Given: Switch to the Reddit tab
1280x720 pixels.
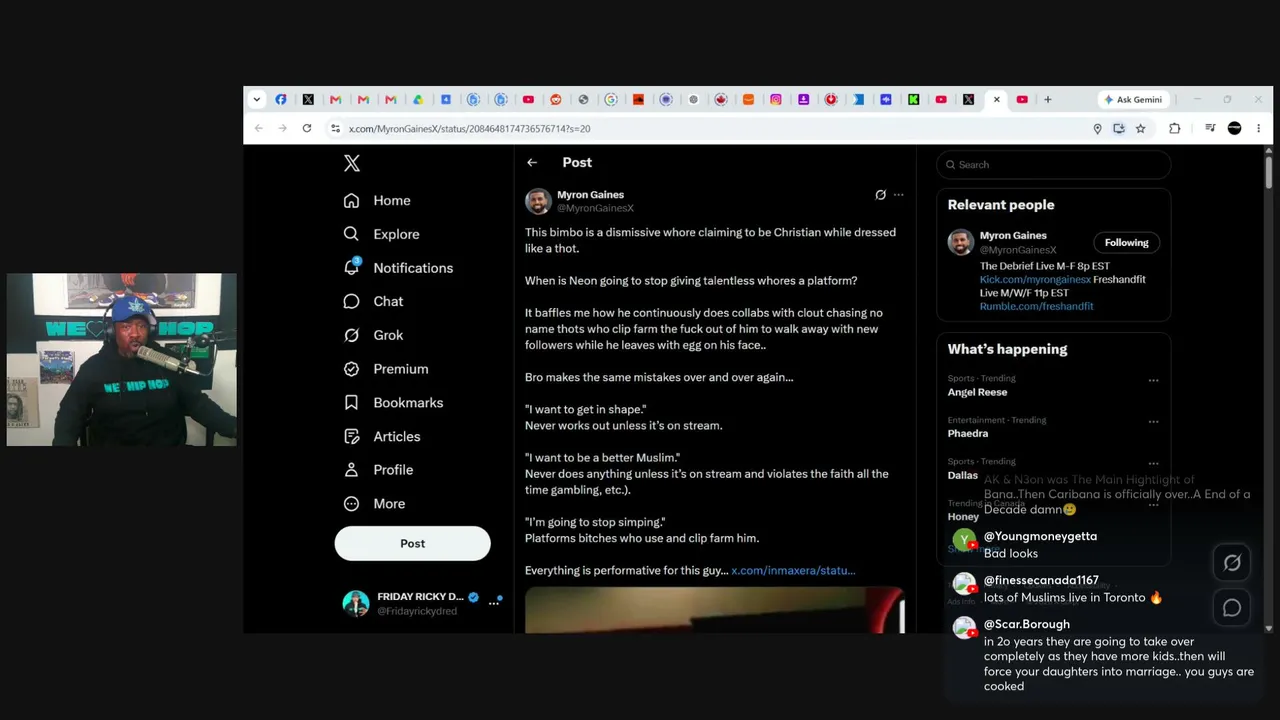Looking at the screenshot, I should click(x=556, y=99).
